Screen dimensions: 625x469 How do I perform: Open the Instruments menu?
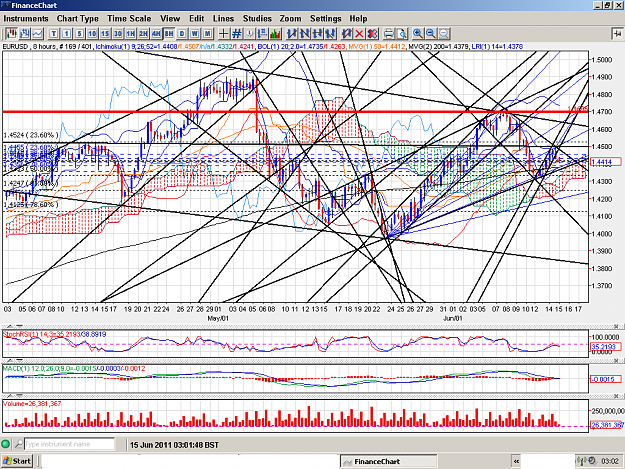click(x=26, y=18)
